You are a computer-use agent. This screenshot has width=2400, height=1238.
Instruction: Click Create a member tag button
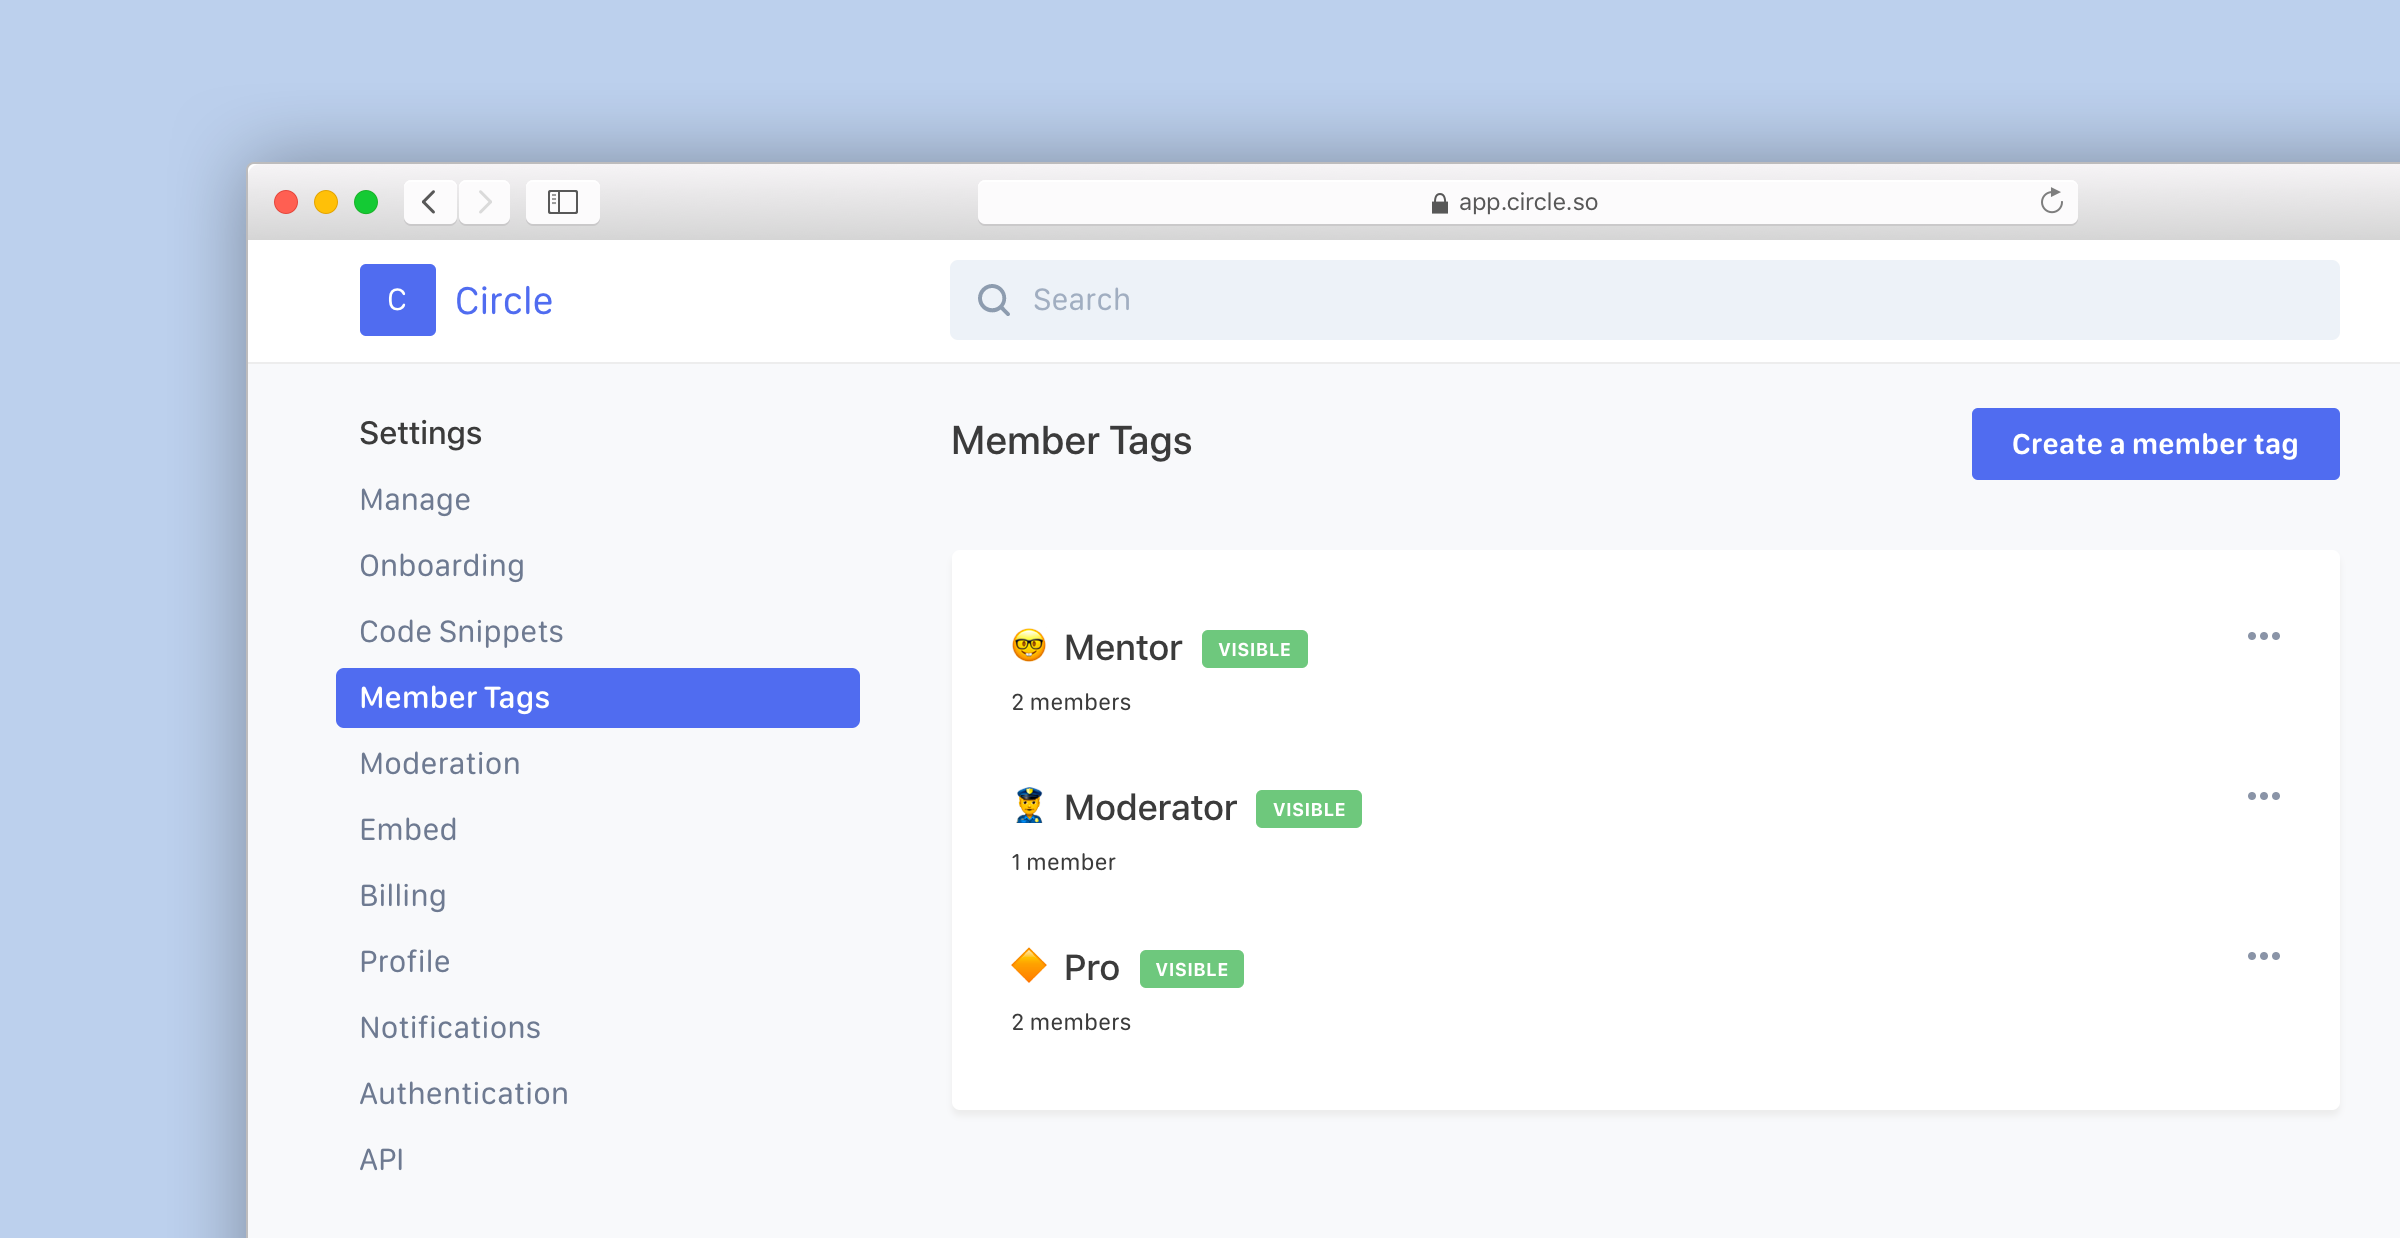[2155, 444]
